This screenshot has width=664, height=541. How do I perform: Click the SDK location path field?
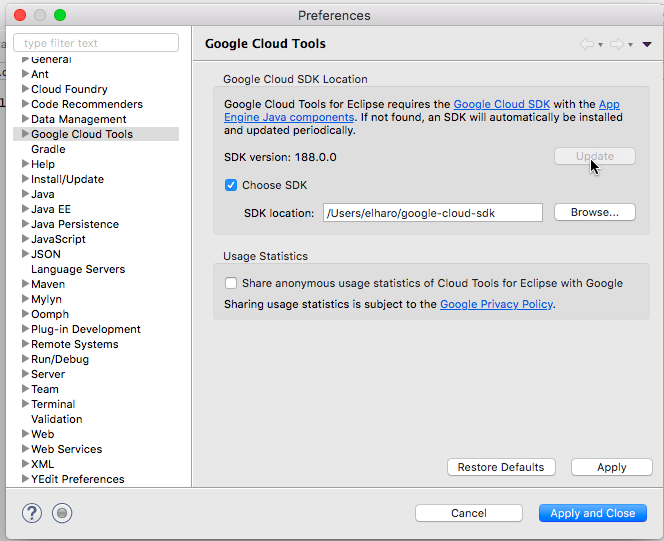[x=433, y=213]
